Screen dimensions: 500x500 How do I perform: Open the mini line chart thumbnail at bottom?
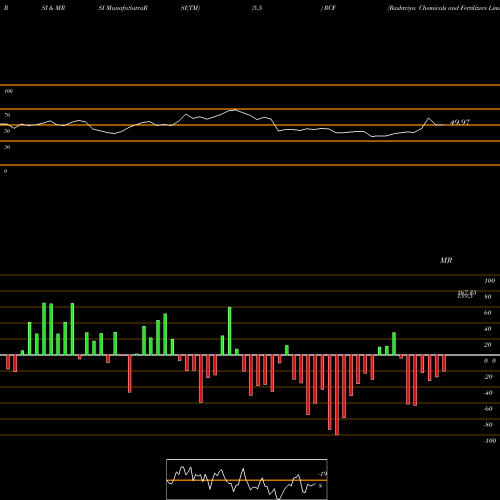[247, 479]
